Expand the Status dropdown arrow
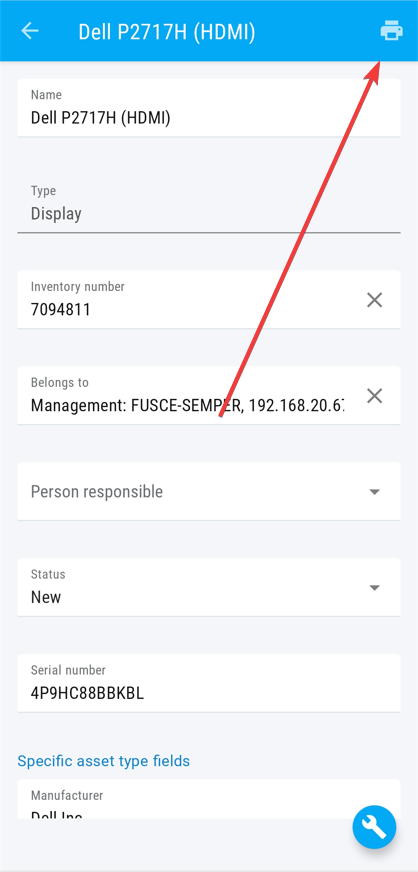Screen dimensions: 418x872 pyautogui.click(x=375, y=588)
